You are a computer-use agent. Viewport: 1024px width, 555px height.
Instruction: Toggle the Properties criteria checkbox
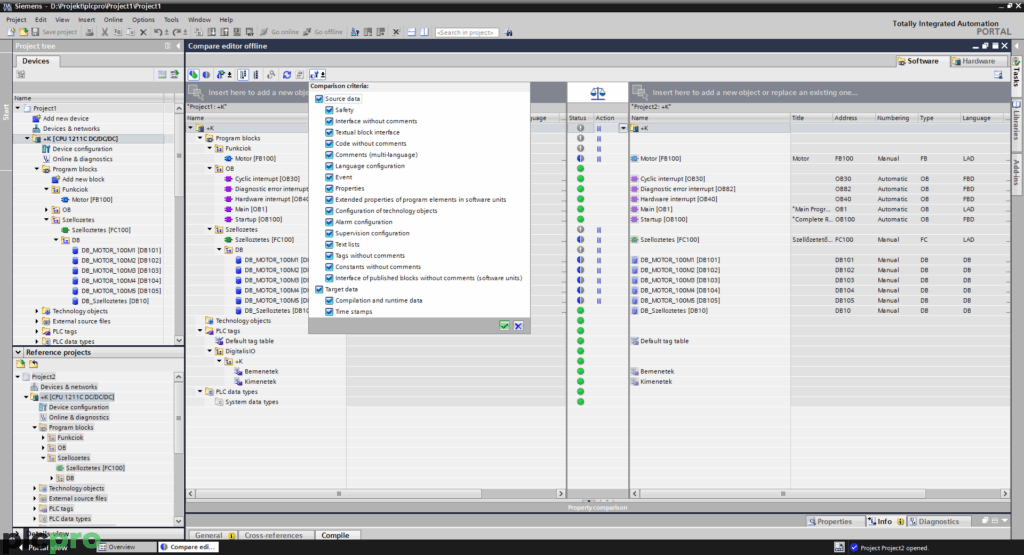tap(329, 188)
